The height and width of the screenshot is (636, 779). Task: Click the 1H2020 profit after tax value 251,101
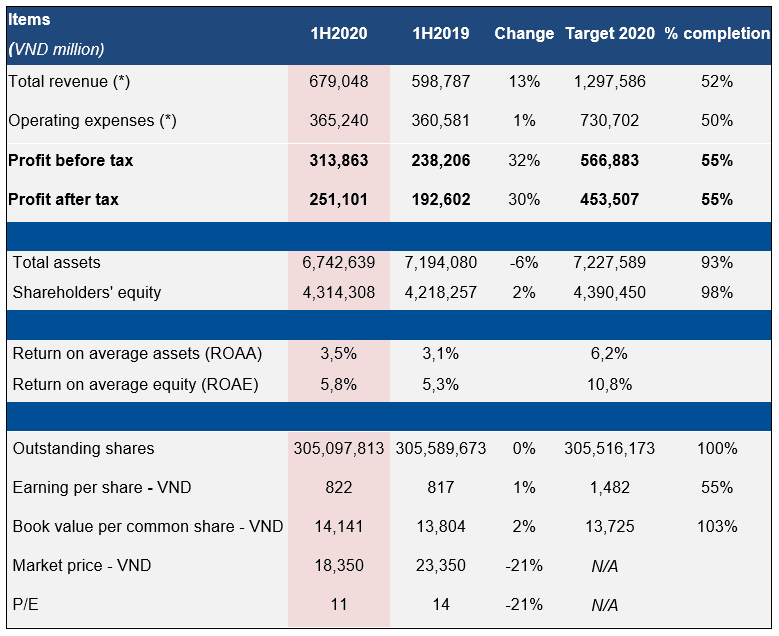338,199
